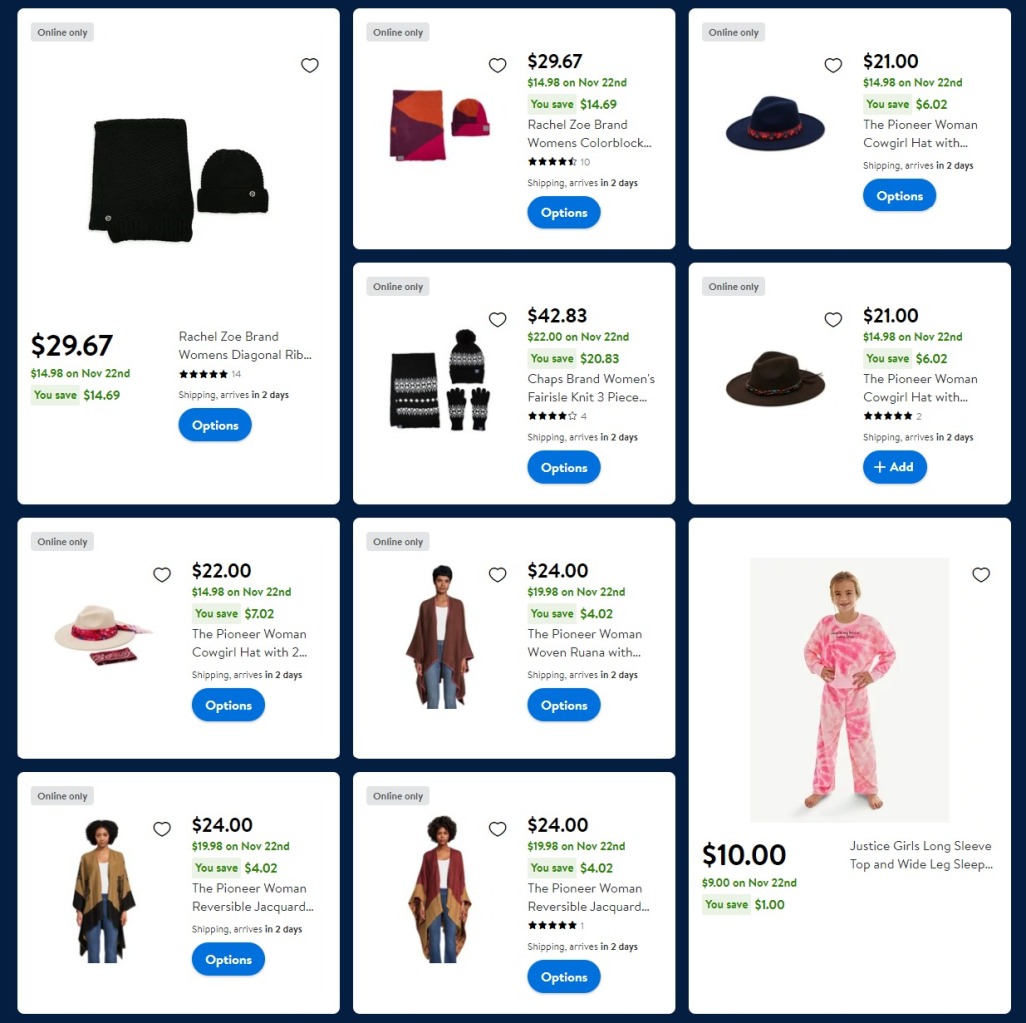Favorite the Justice Girls pink sleep set

[981, 574]
